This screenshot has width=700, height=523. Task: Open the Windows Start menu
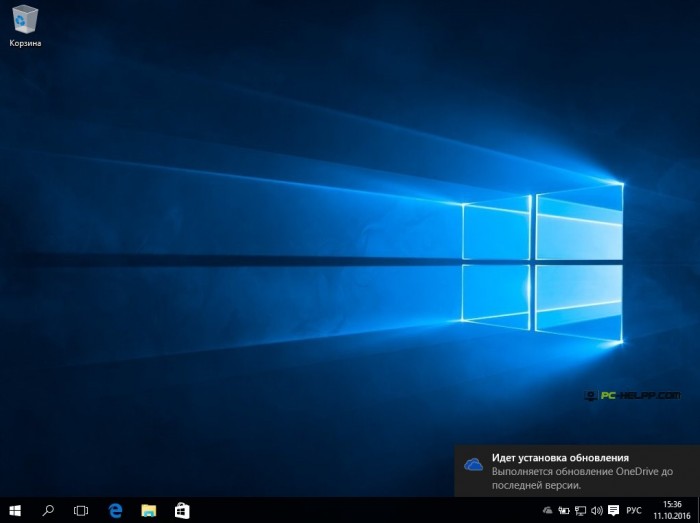point(15,510)
